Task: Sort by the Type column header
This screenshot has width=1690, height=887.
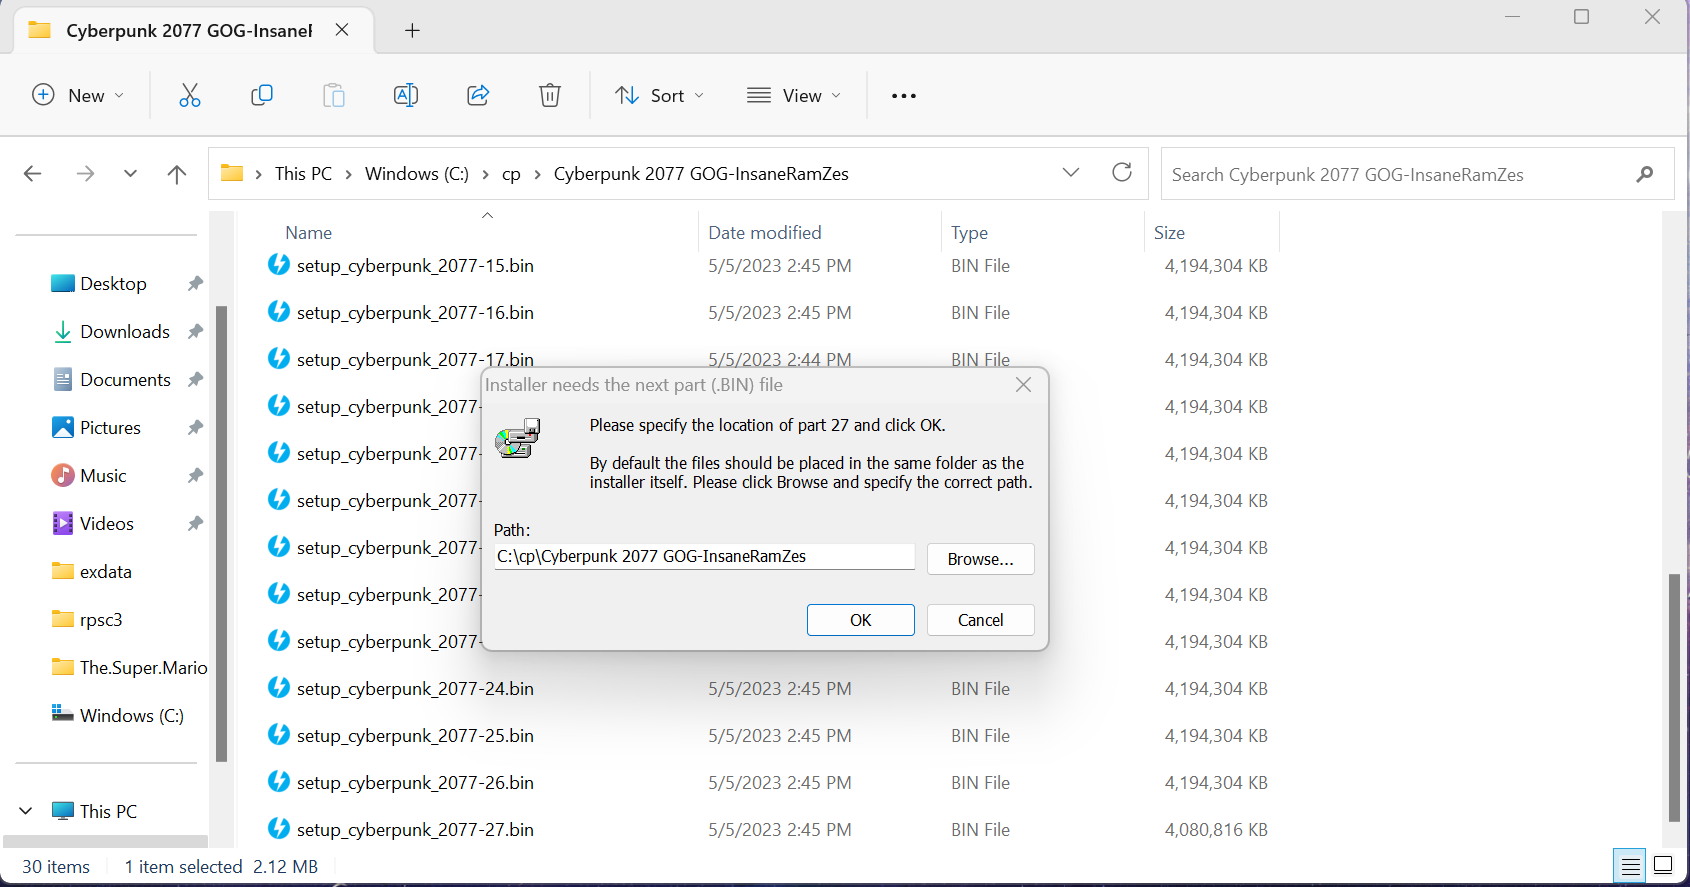Action: tap(969, 232)
